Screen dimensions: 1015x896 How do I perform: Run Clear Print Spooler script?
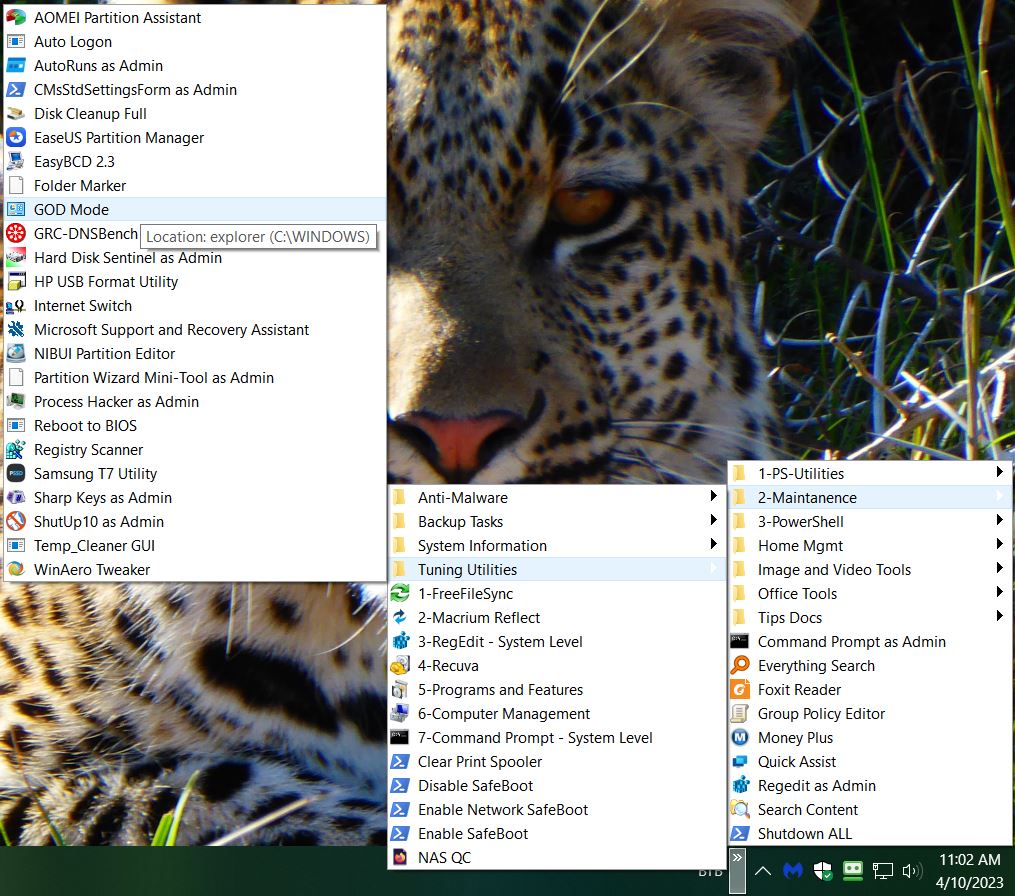(480, 762)
